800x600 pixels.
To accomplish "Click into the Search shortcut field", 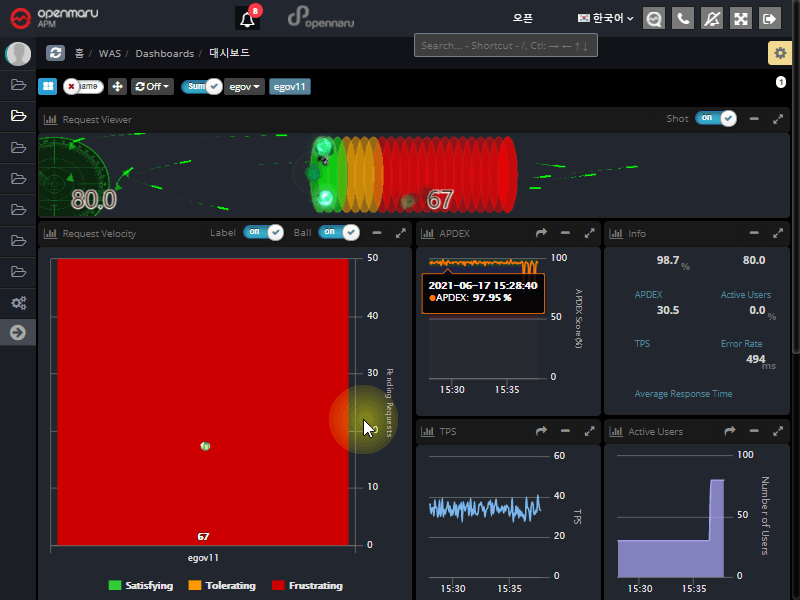I will 504,45.
